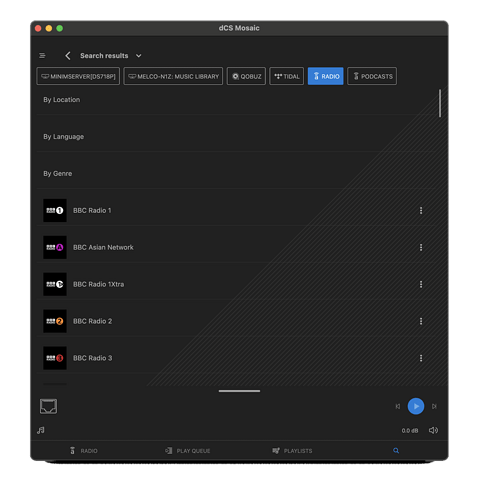Select the highlighted RADIO filter tab
The height and width of the screenshot is (500, 478).
pos(326,76)
